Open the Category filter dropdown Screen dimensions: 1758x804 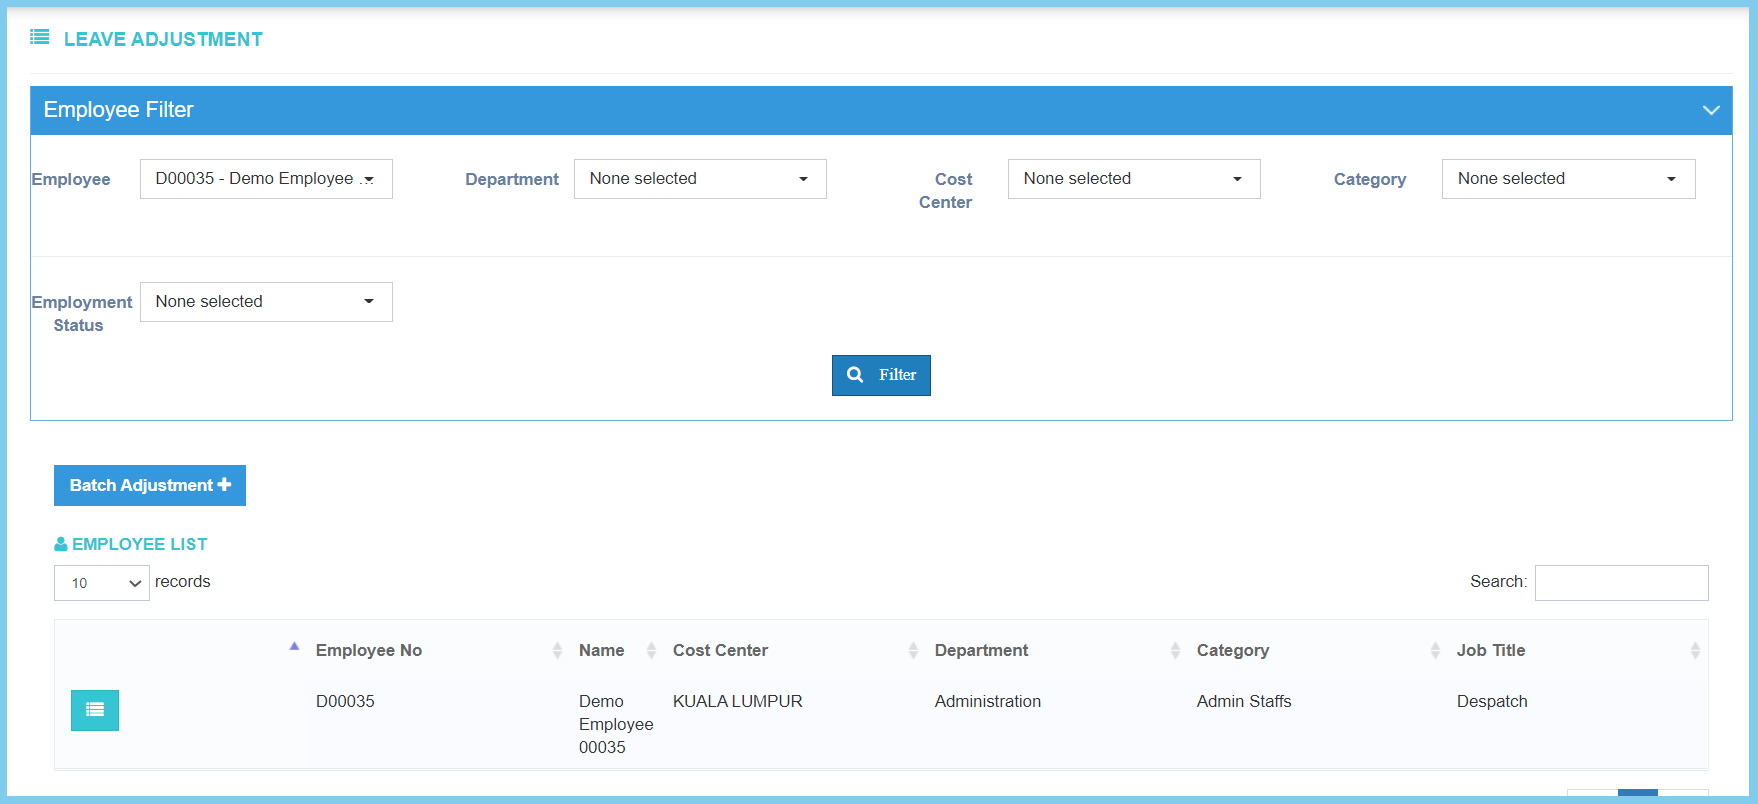click(x=1567, y=179)
